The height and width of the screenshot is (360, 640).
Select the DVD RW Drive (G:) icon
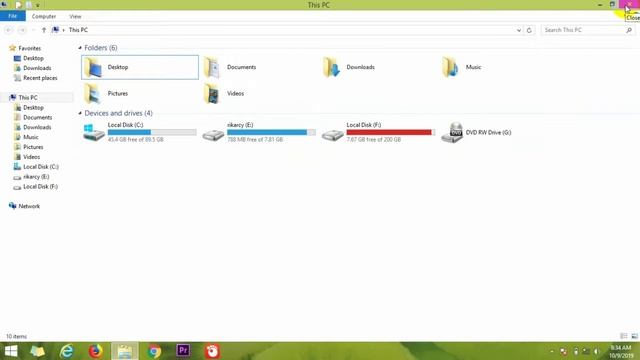pos(452,133)
